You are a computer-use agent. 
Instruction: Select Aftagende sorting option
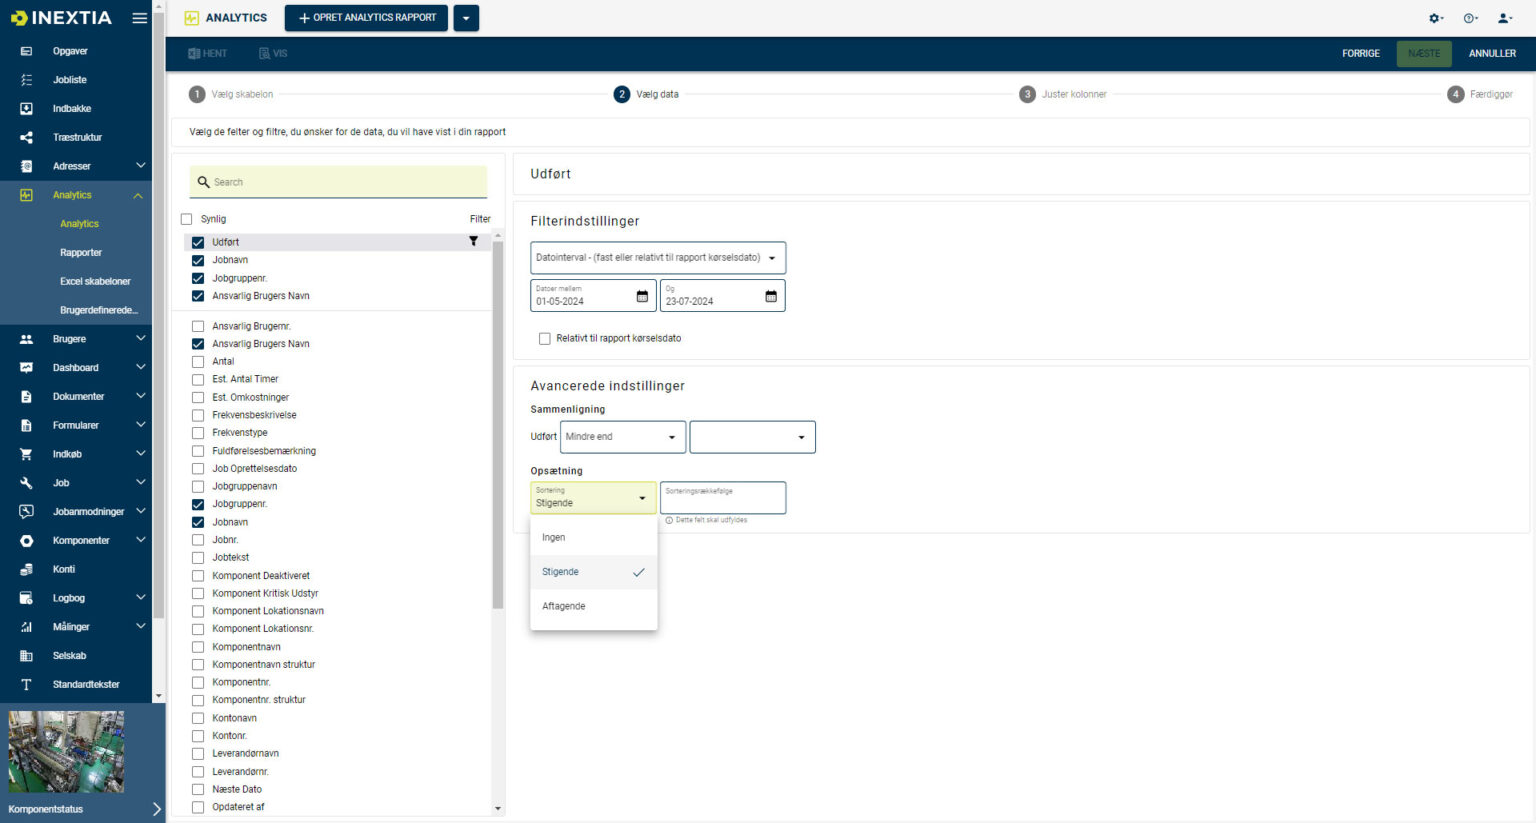(x=594, y=607)
